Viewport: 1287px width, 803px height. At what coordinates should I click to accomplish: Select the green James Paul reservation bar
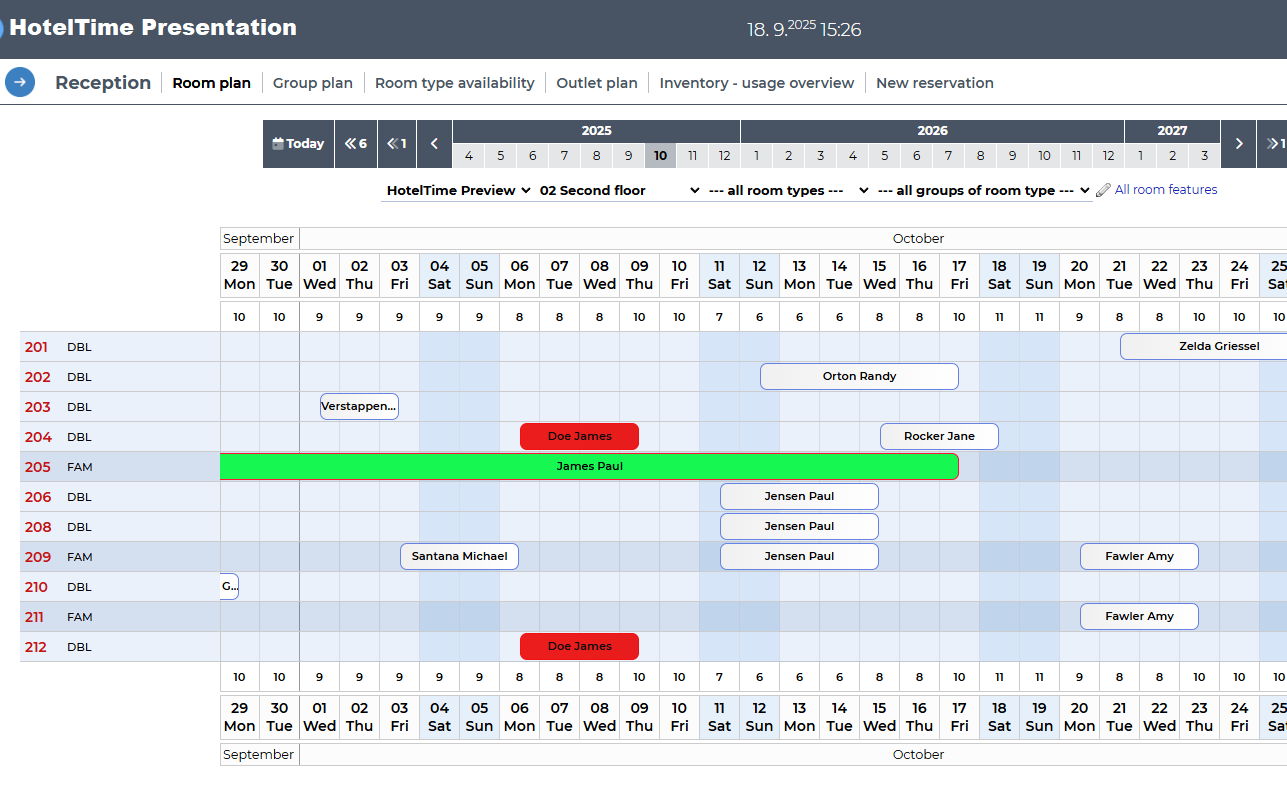589,466
